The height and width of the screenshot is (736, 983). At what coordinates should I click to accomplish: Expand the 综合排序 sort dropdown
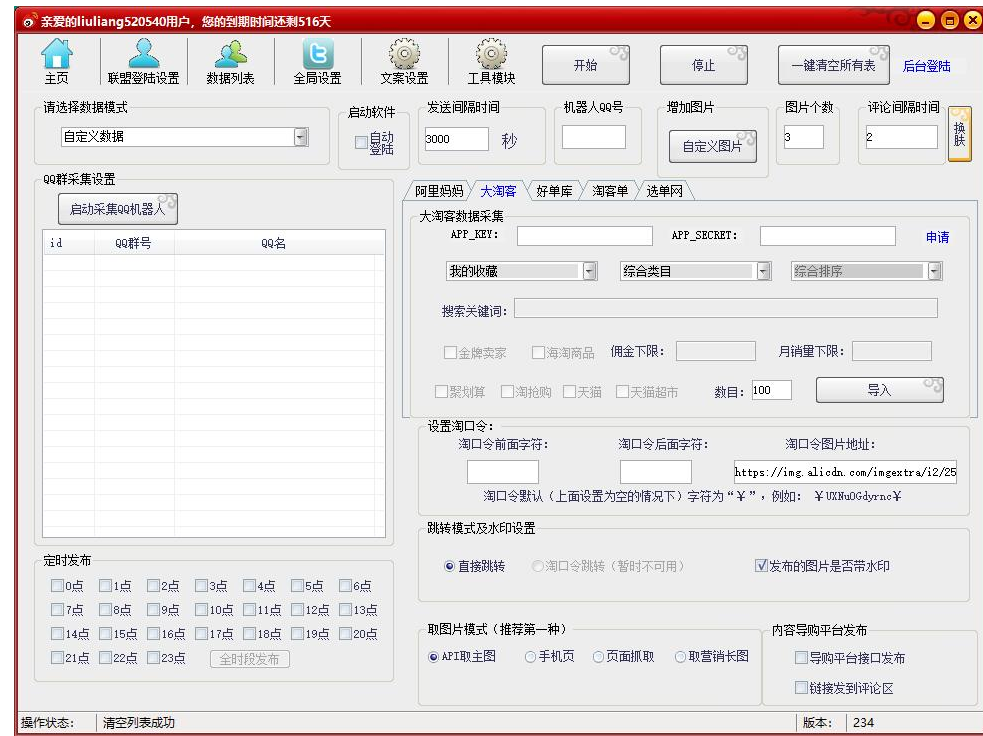tap(935, 271)
